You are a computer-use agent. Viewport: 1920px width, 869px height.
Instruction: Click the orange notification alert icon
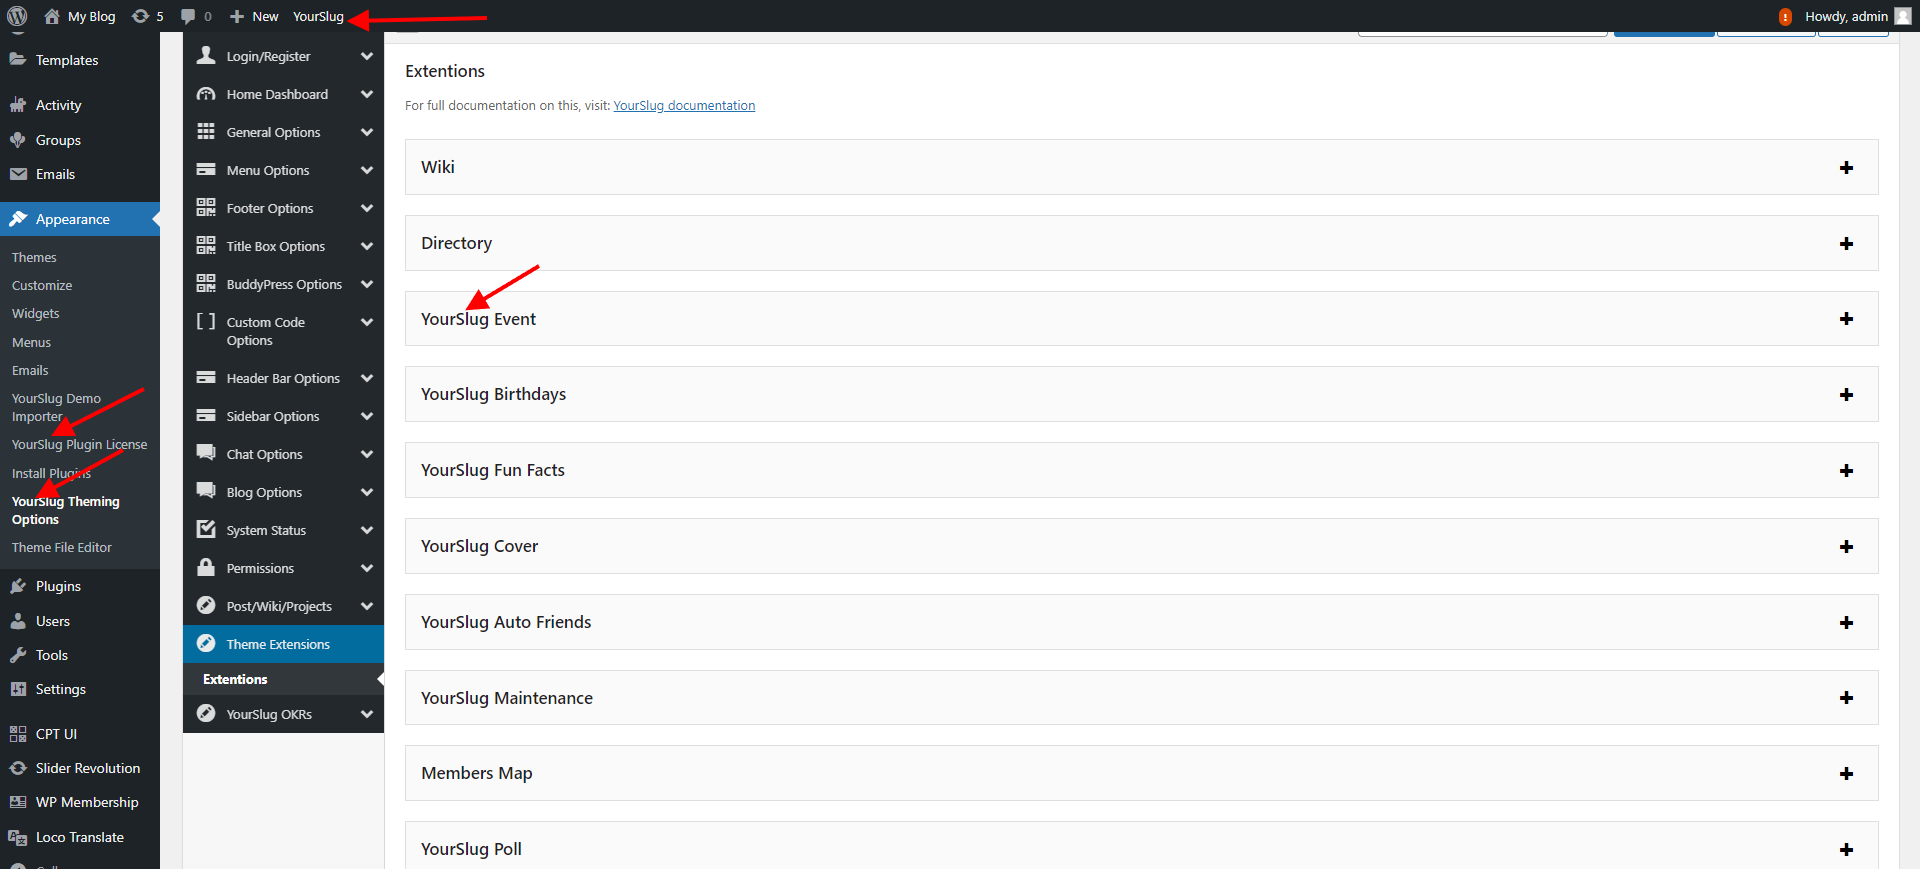click(1785, 17)
